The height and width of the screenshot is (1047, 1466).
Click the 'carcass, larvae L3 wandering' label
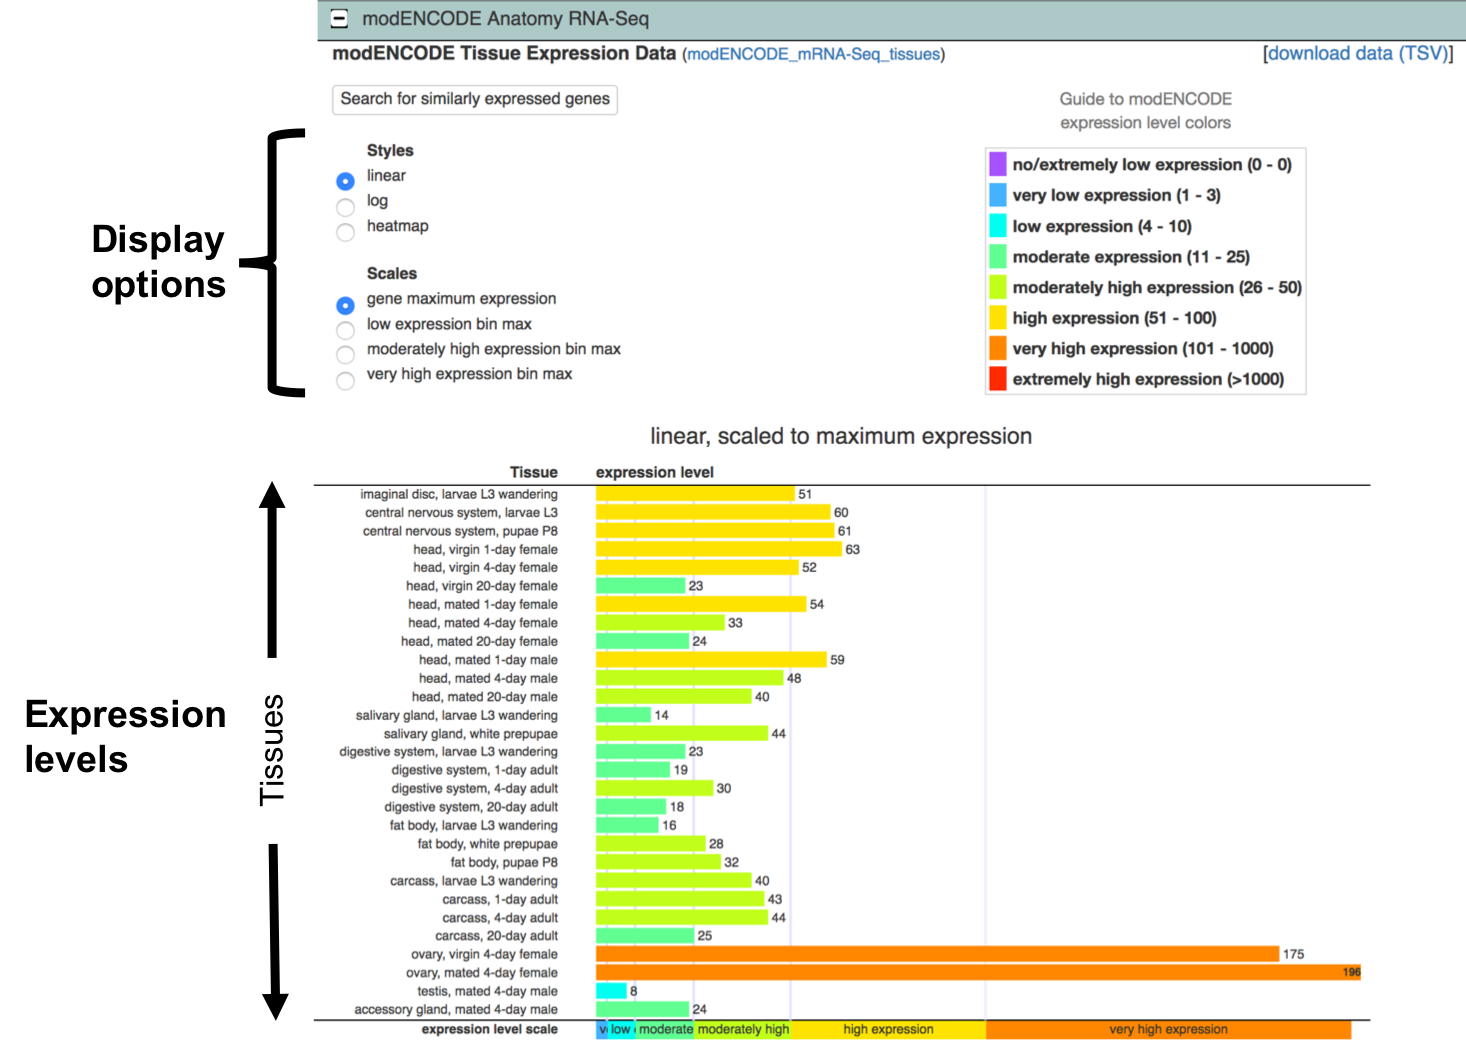click(474, 881)
